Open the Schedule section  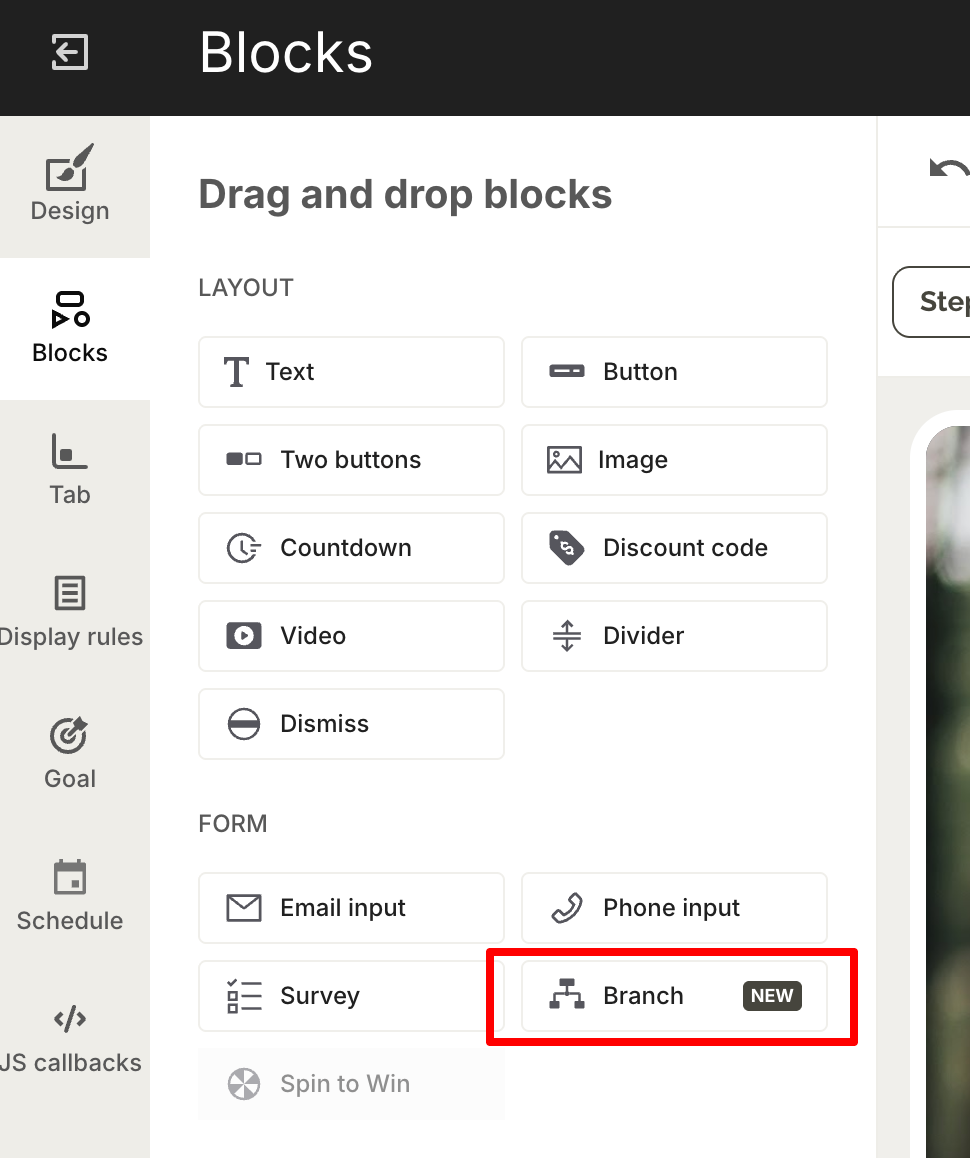coord(70,896)
